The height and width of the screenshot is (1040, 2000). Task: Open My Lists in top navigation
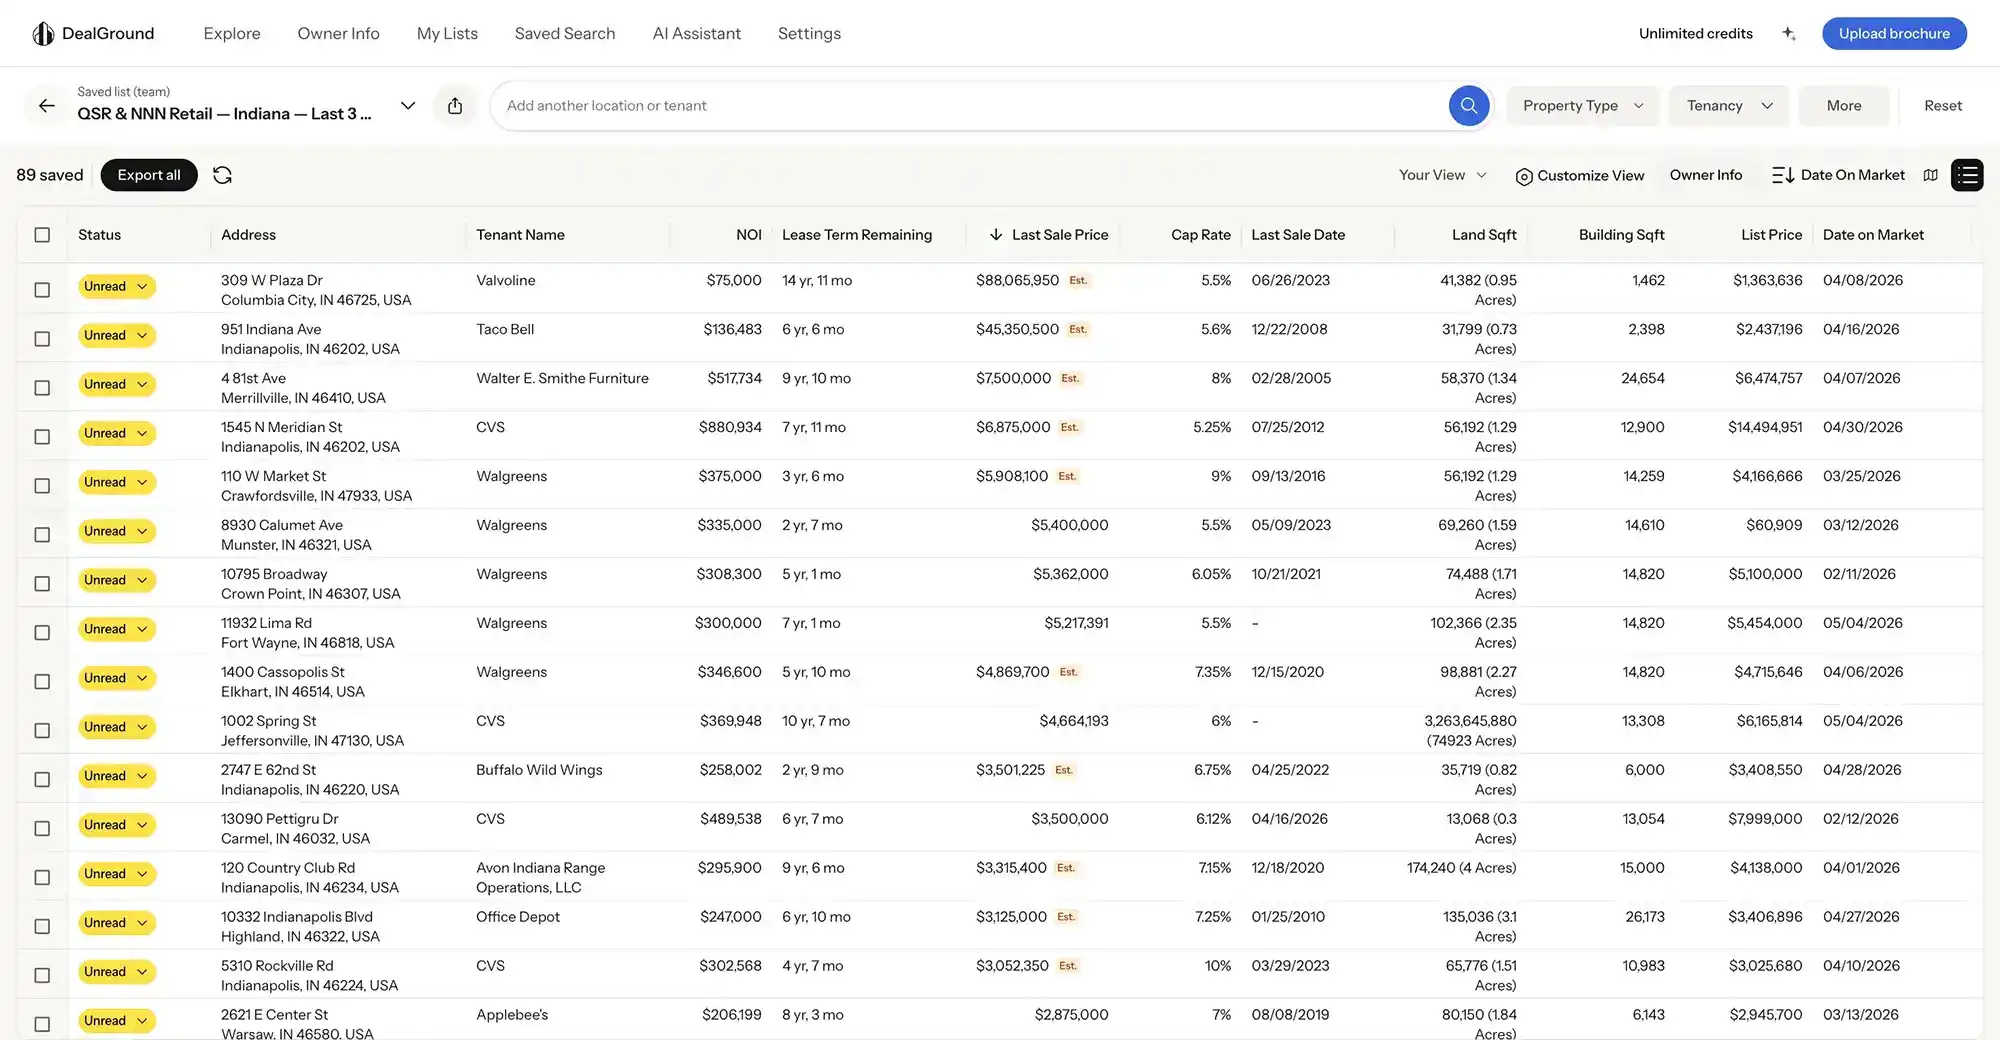click(447, 34)
